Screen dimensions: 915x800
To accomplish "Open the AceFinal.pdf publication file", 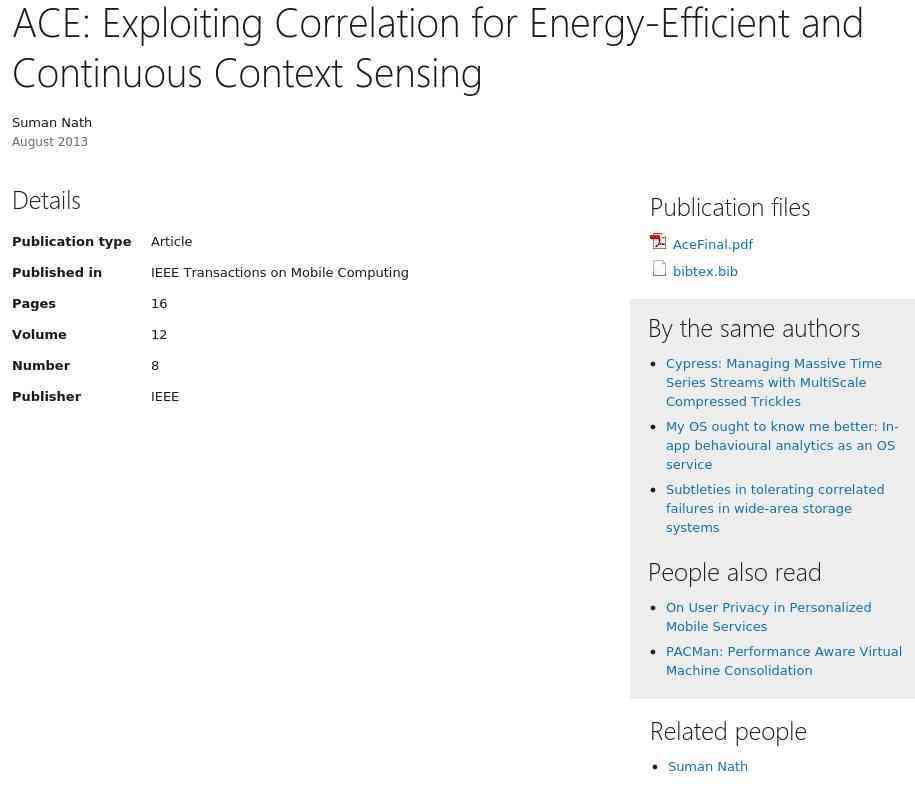I will tap(712, 245).
